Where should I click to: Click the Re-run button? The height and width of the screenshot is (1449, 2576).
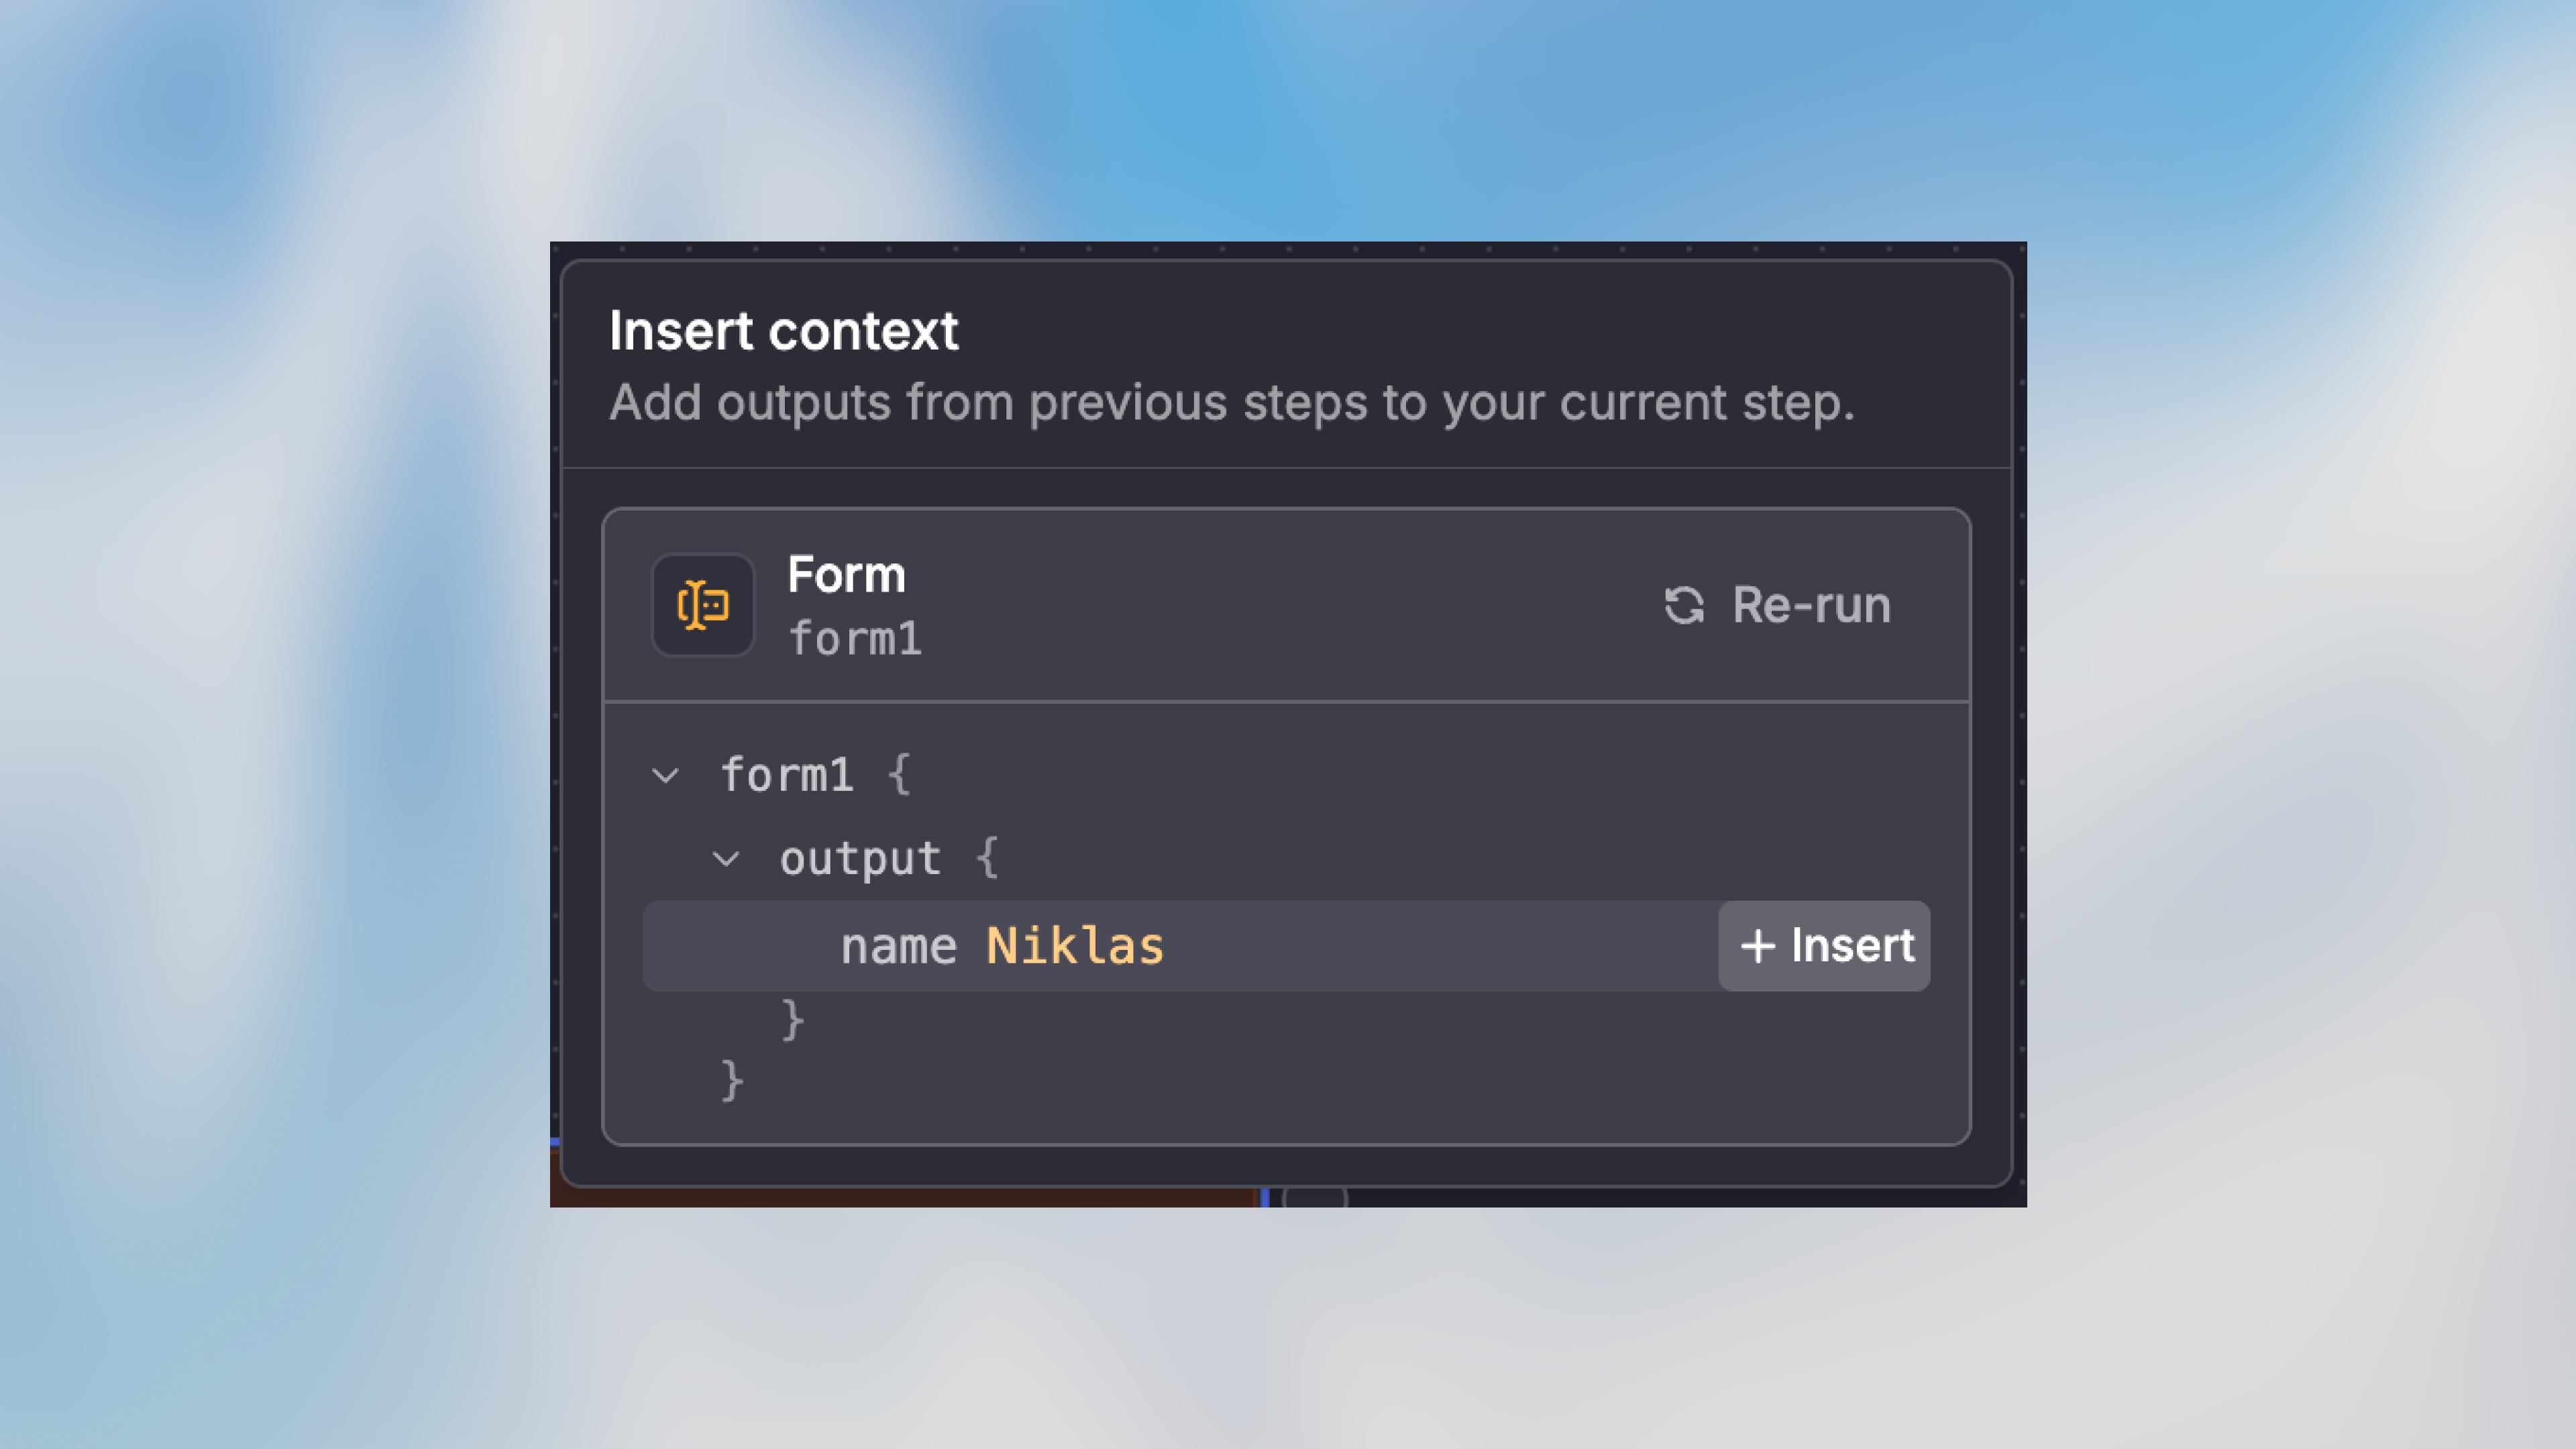pos(1776,605)
